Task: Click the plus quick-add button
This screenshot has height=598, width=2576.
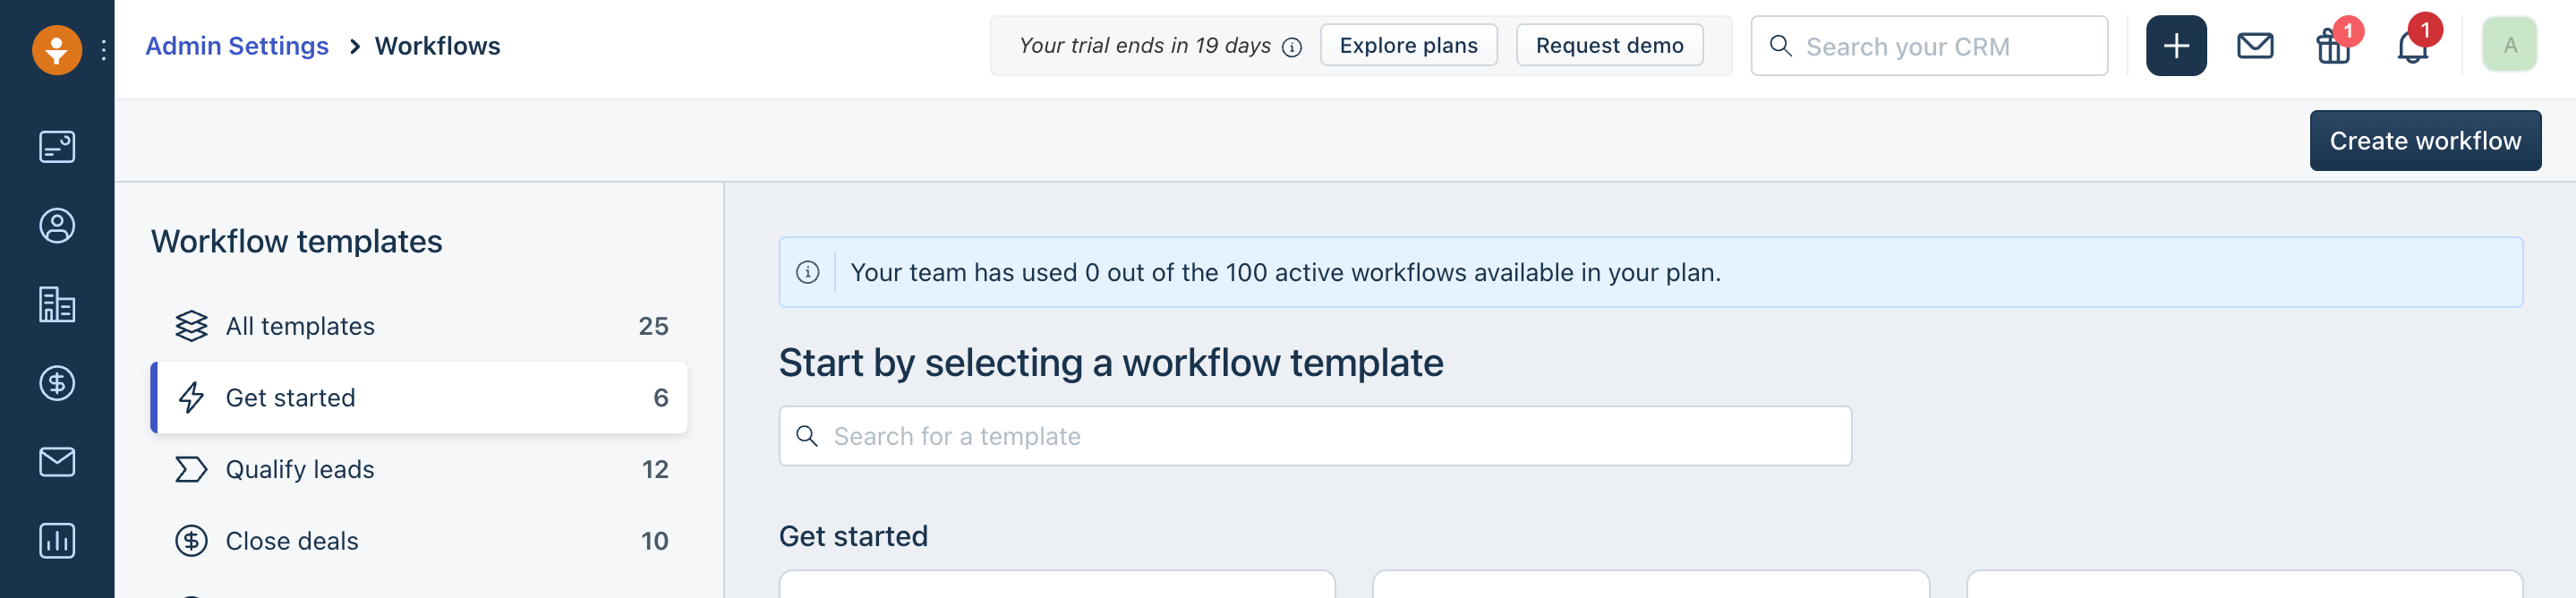Action: [2176, 46]
